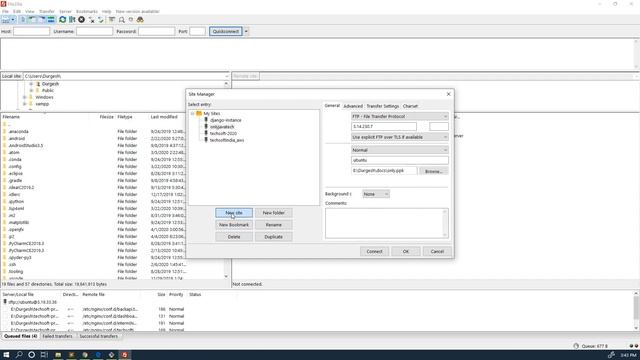Open the Edit menu

coord(17,11)
